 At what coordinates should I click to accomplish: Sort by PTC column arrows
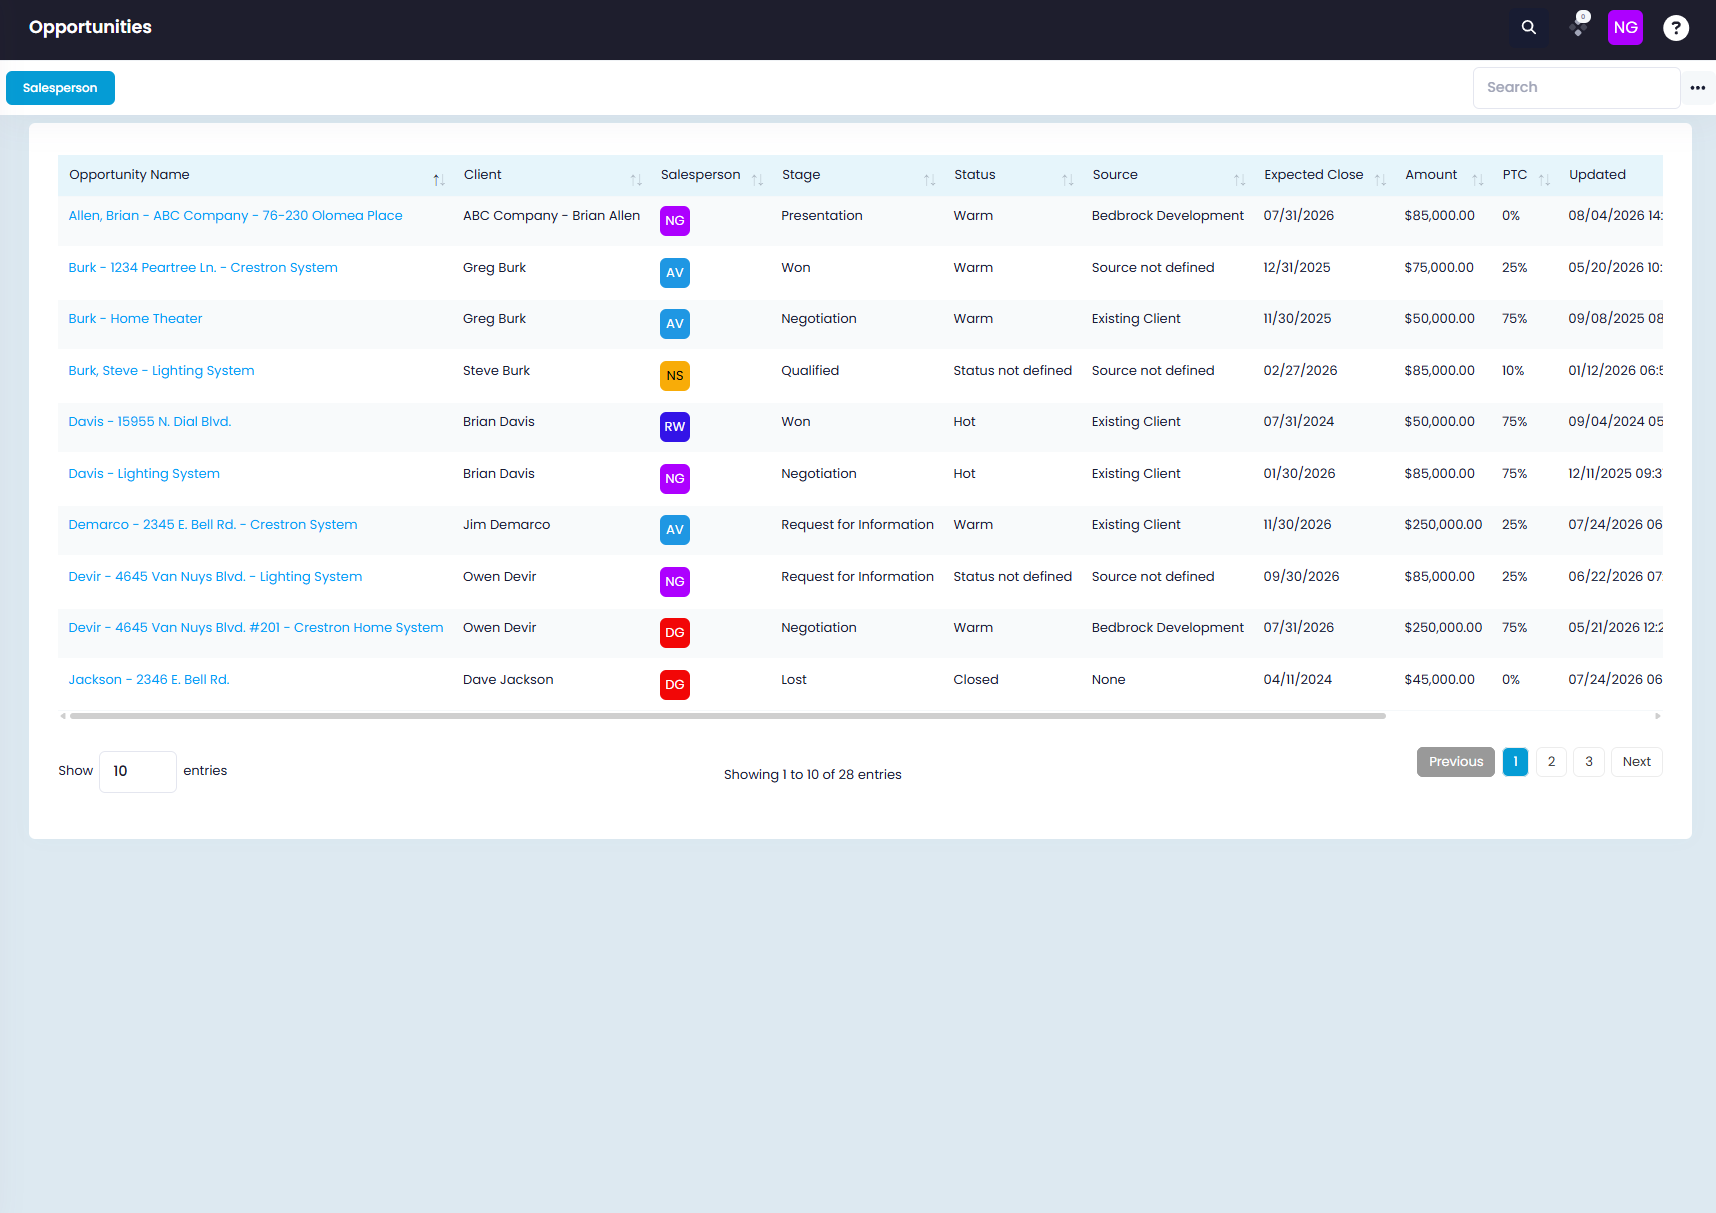1544,180
